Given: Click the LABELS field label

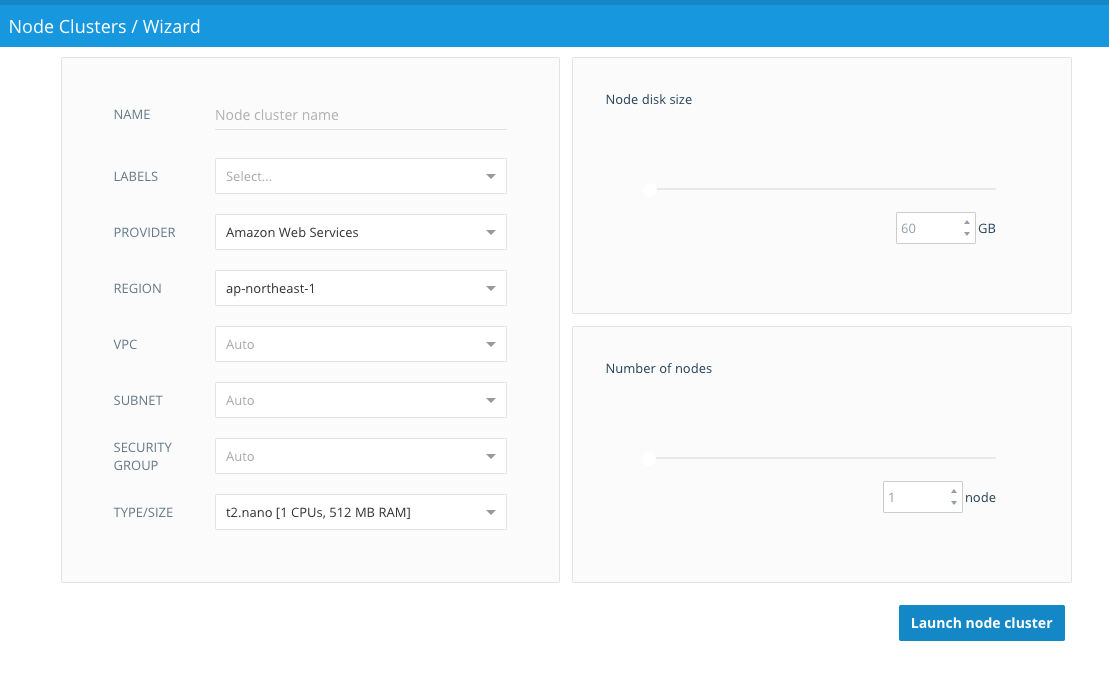Looking at the screenshot, I should pyautogui.click(x=136, y=176).
